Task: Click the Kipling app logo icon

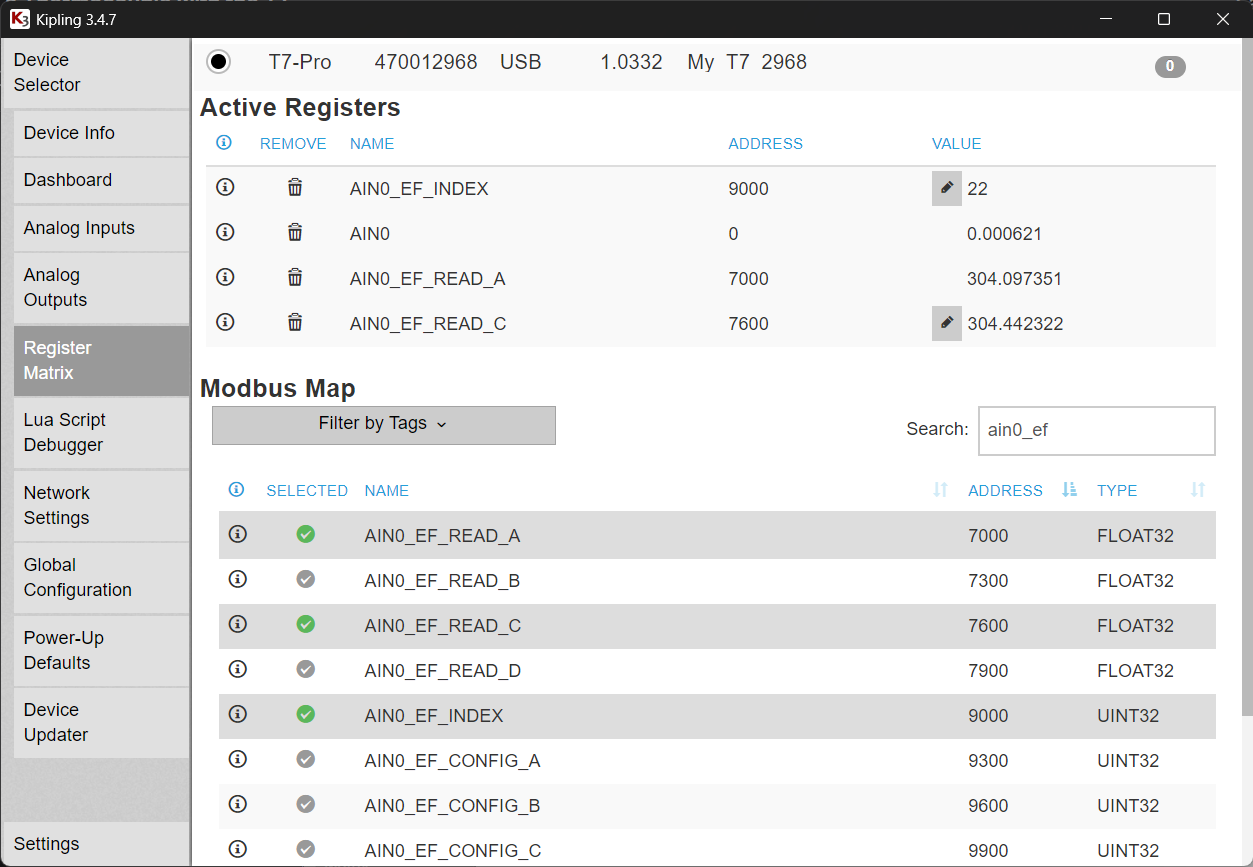Action: click(19, 19)
